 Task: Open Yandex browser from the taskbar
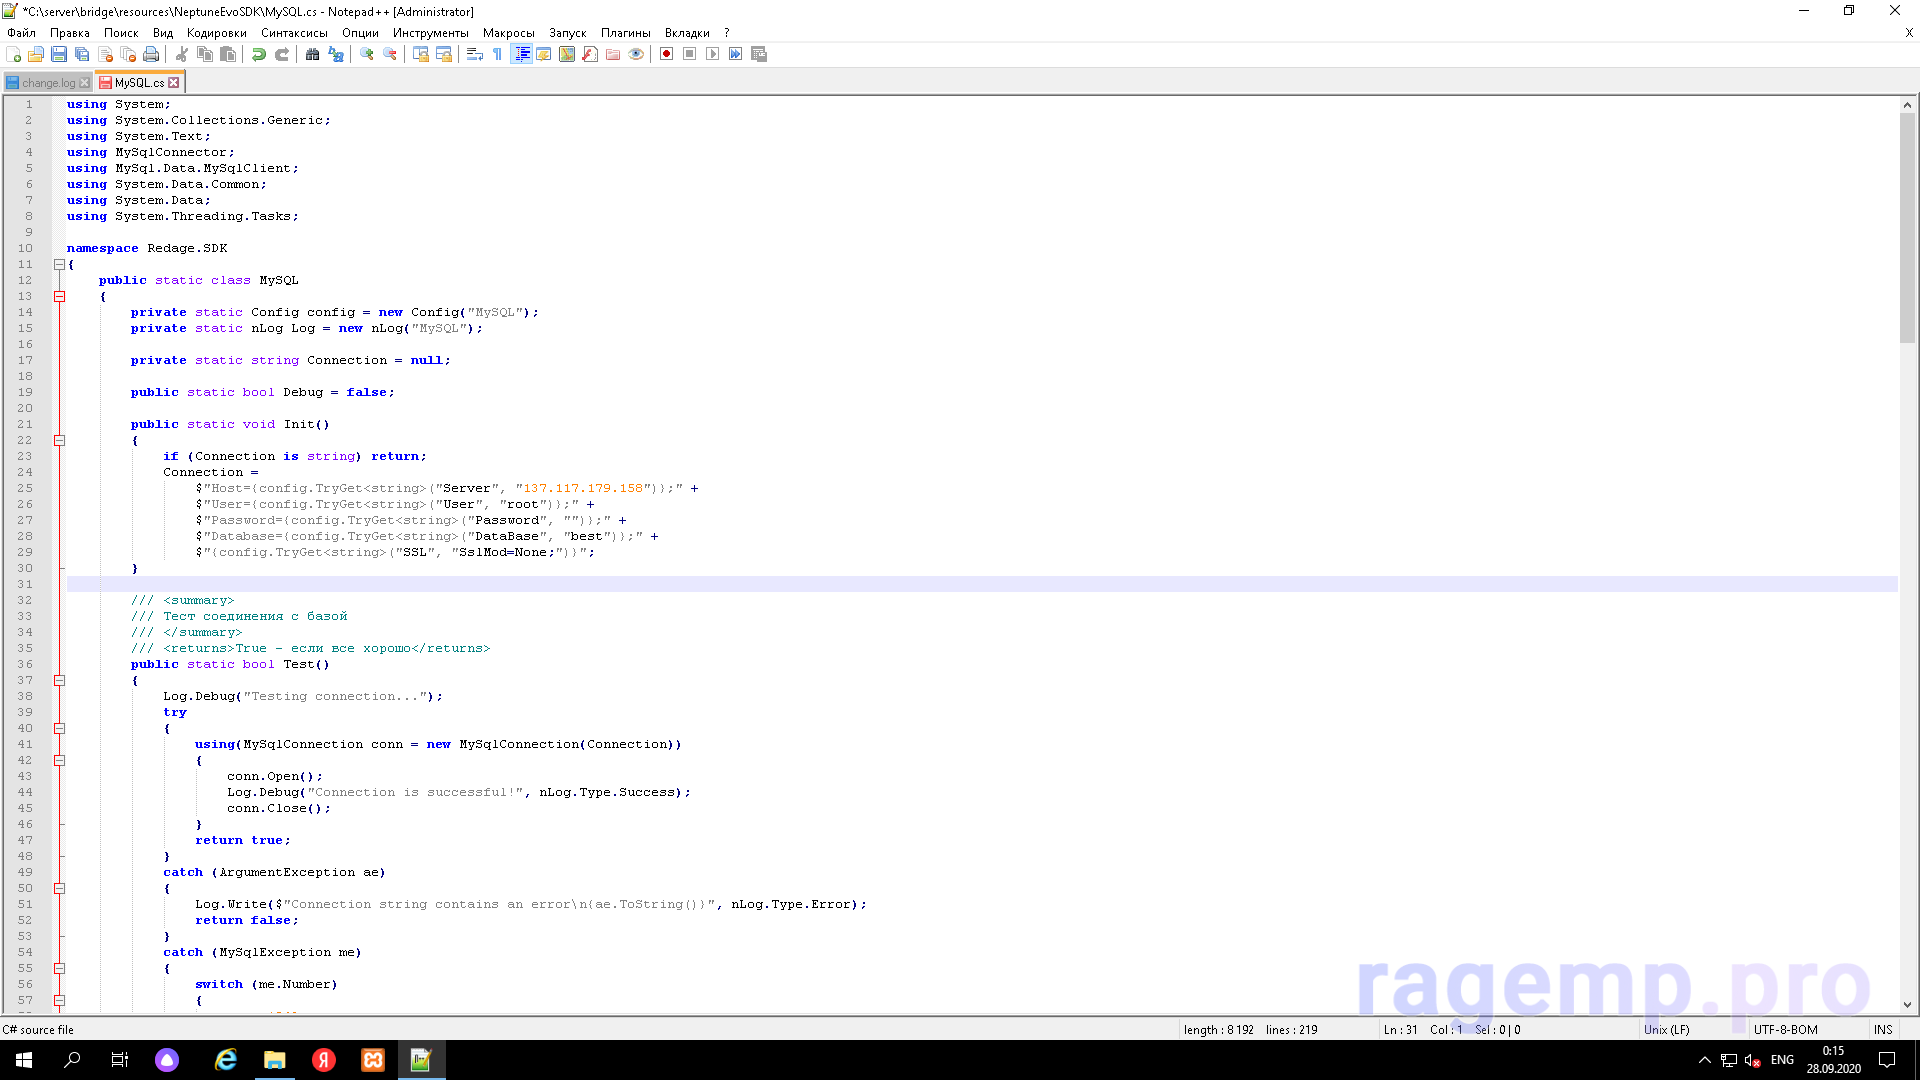[x=323, y=1060]
